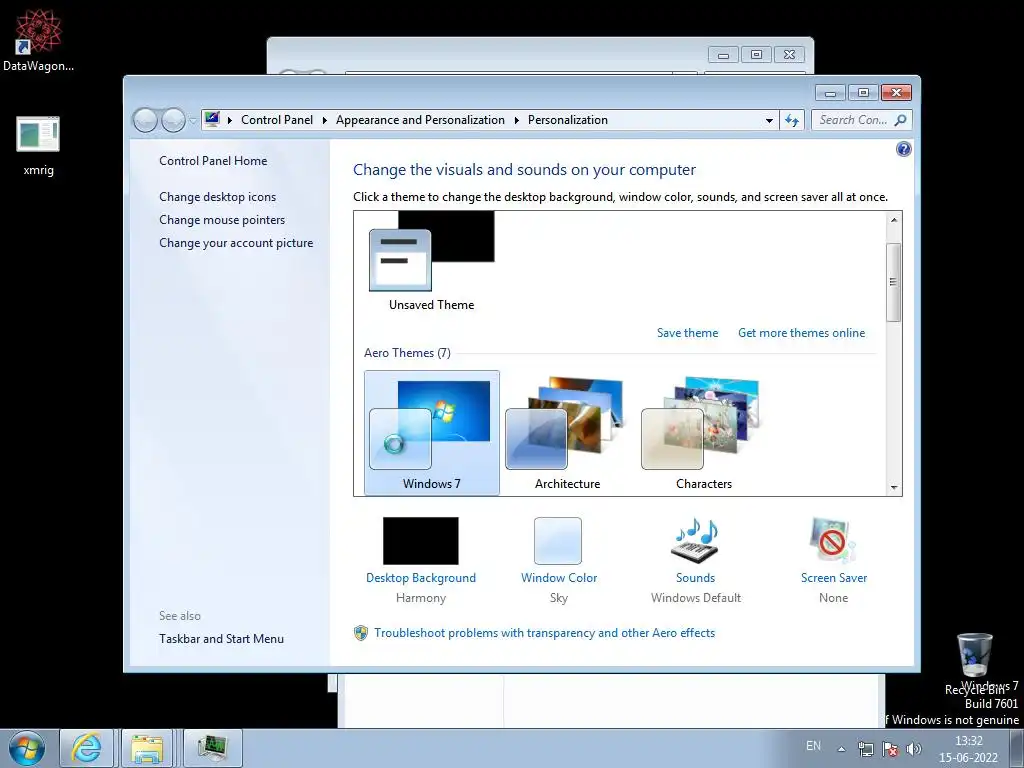Click the Show desktop strip

(x=1016, y=748)
